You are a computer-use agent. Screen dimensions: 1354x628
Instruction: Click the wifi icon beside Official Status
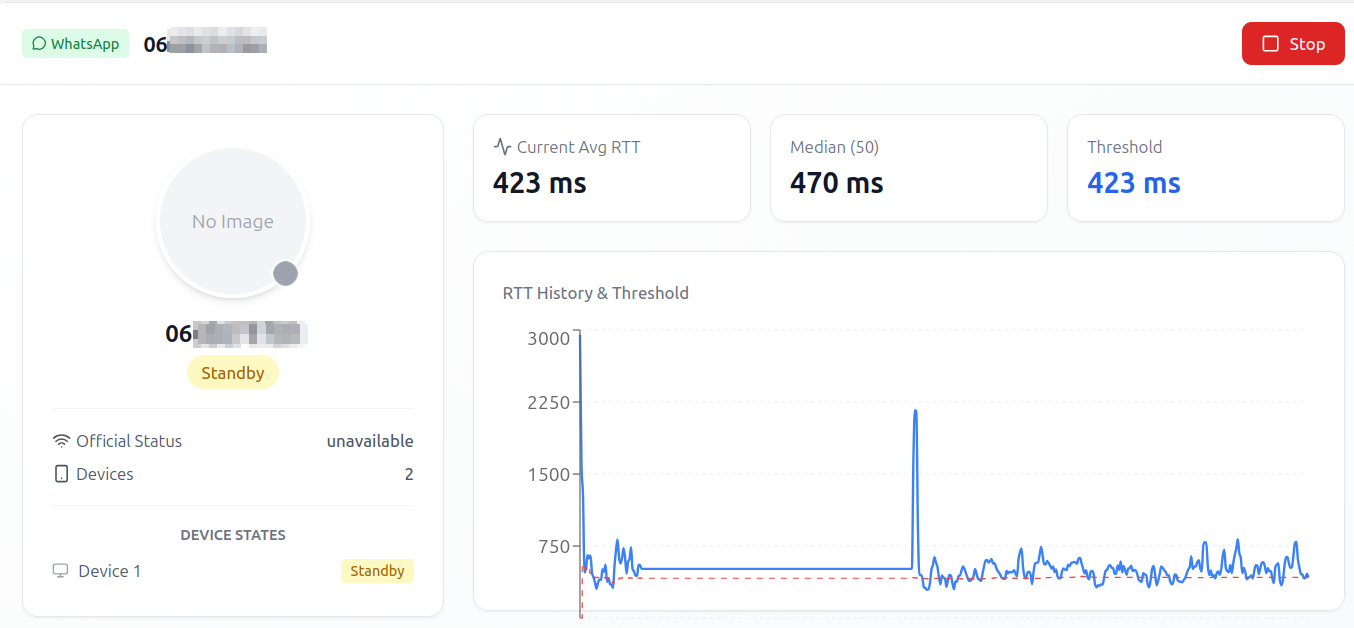tap(62, 441)
